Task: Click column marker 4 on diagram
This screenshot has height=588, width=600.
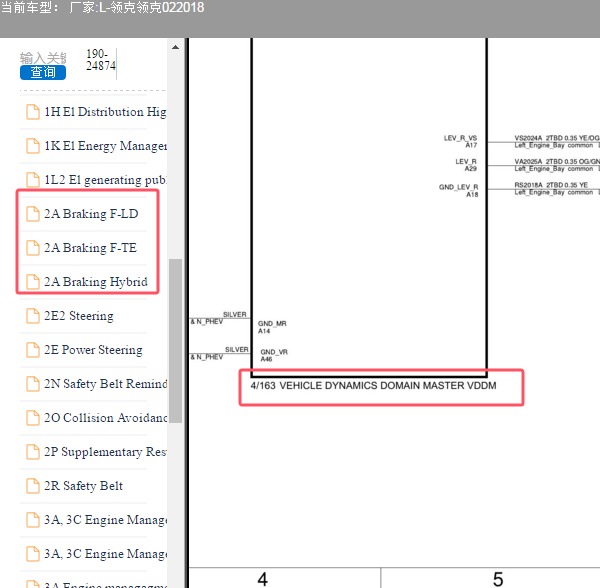Action: click(x=262, y=579)
